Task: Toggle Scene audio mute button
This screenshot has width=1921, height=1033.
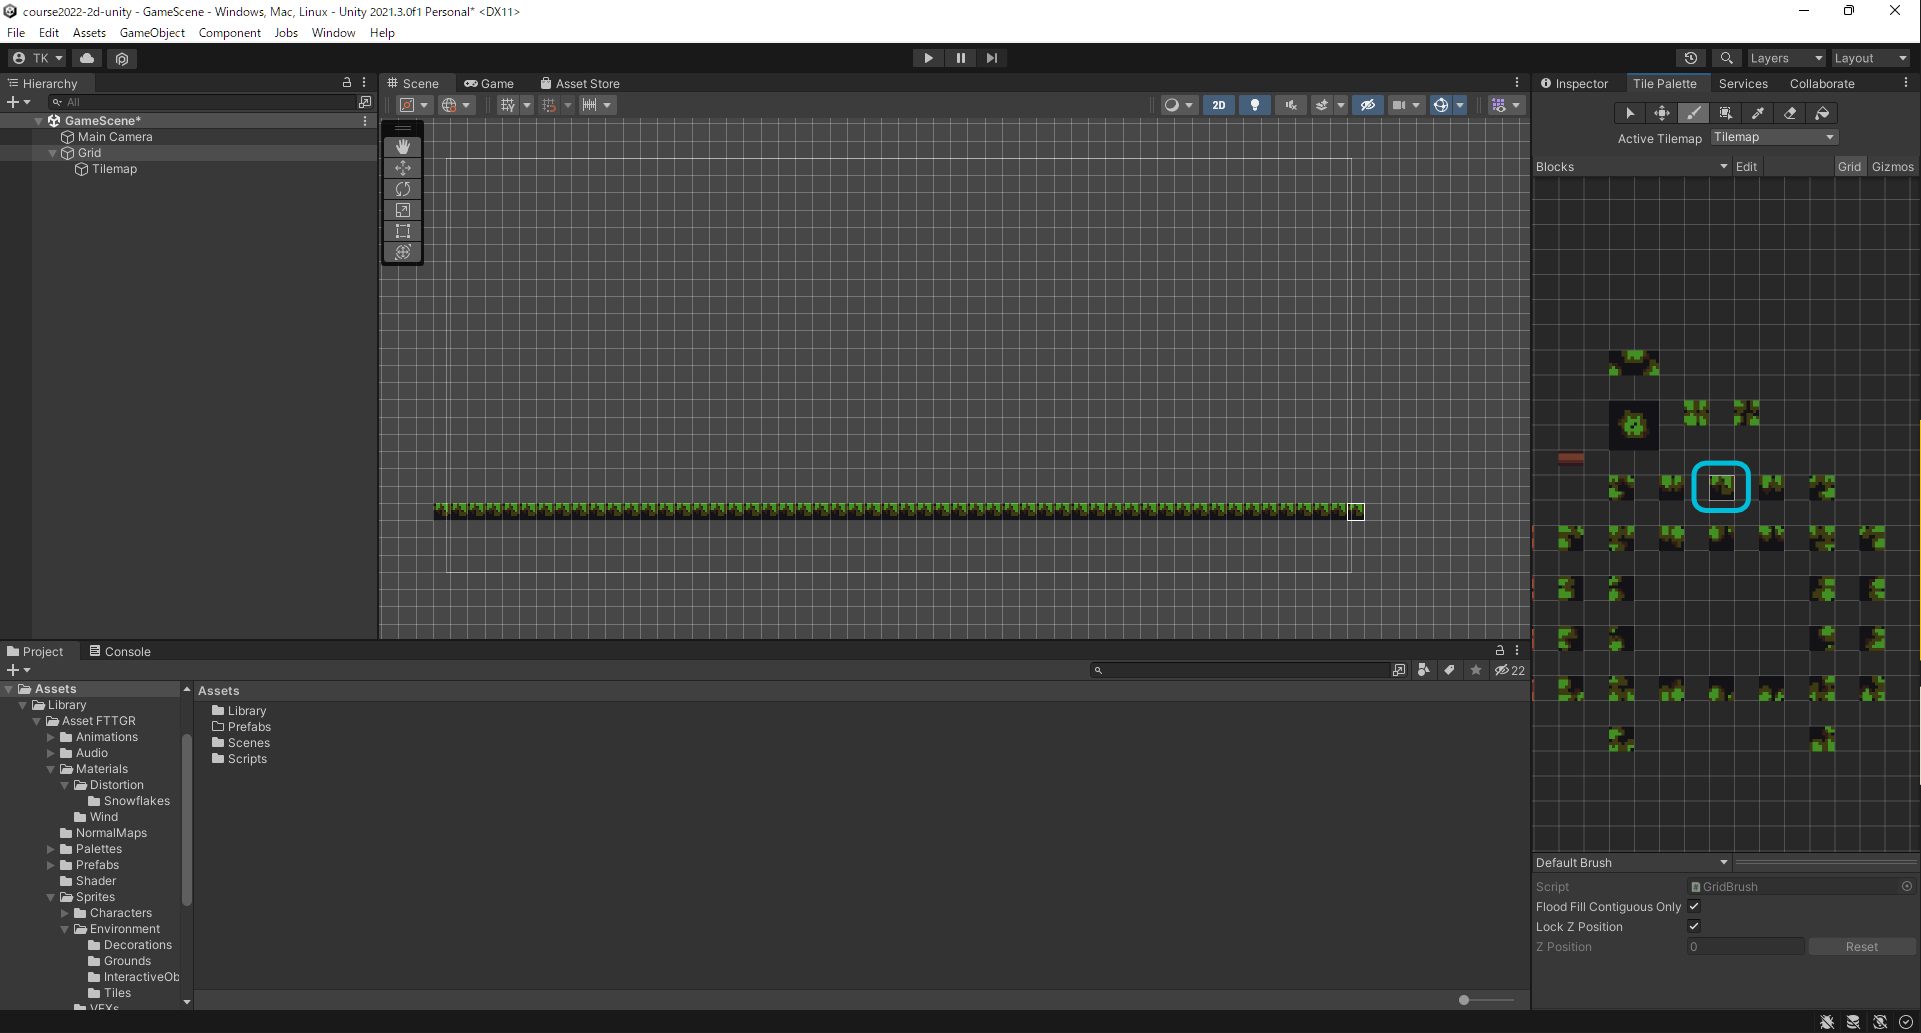Action: click(x=1291, y=105)
